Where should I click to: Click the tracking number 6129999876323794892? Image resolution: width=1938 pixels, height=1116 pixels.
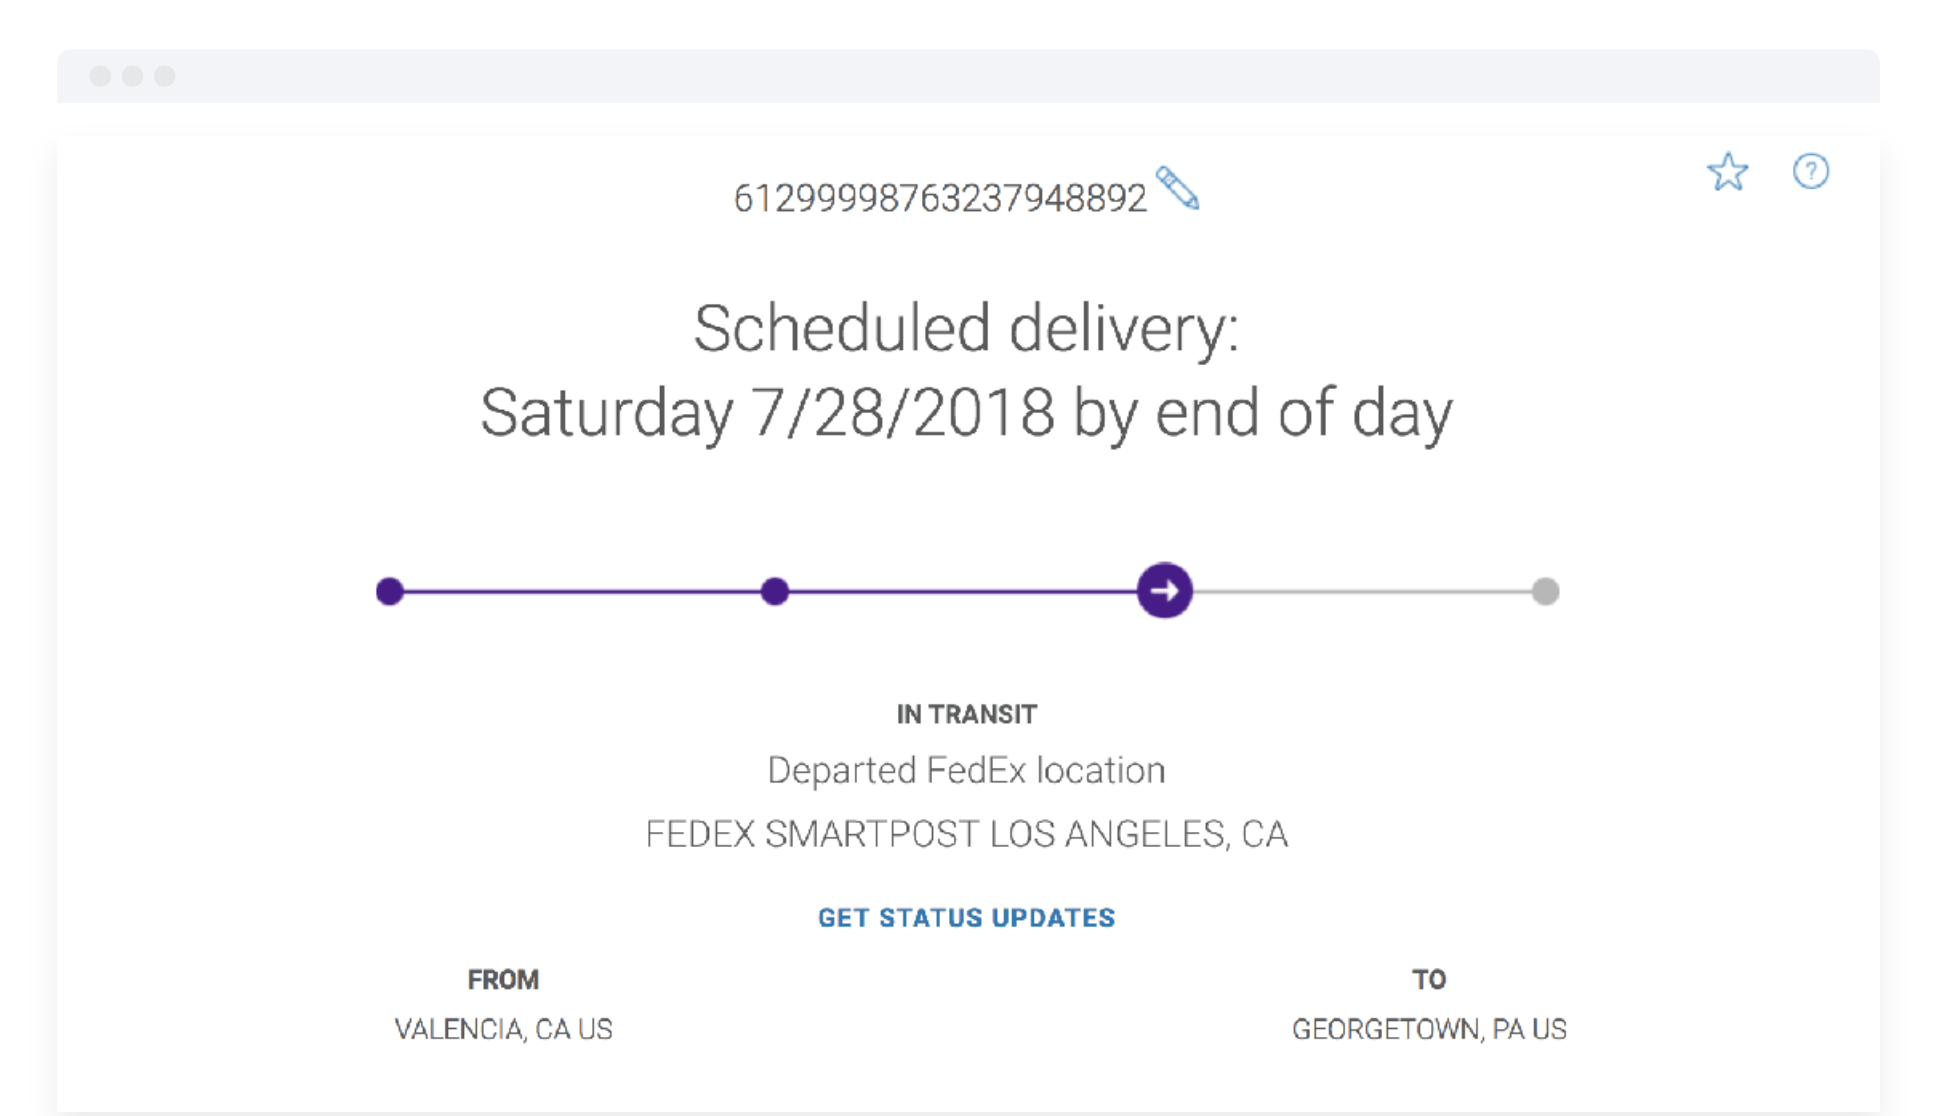(939, 198)
